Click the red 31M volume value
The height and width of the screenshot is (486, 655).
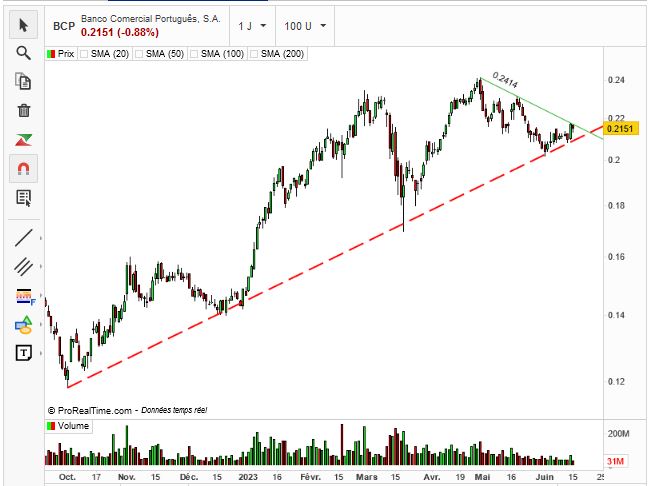pyautogui.click(x=615, y=461)
